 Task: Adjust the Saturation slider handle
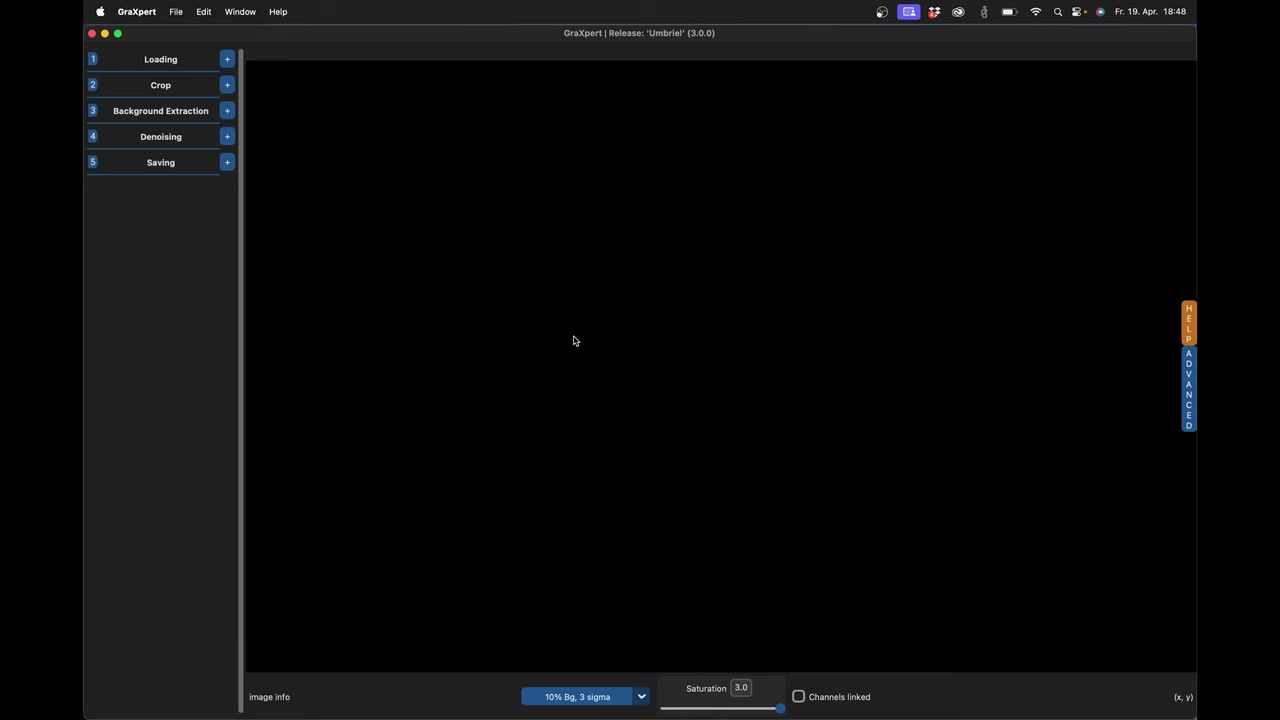coord(780,709)
